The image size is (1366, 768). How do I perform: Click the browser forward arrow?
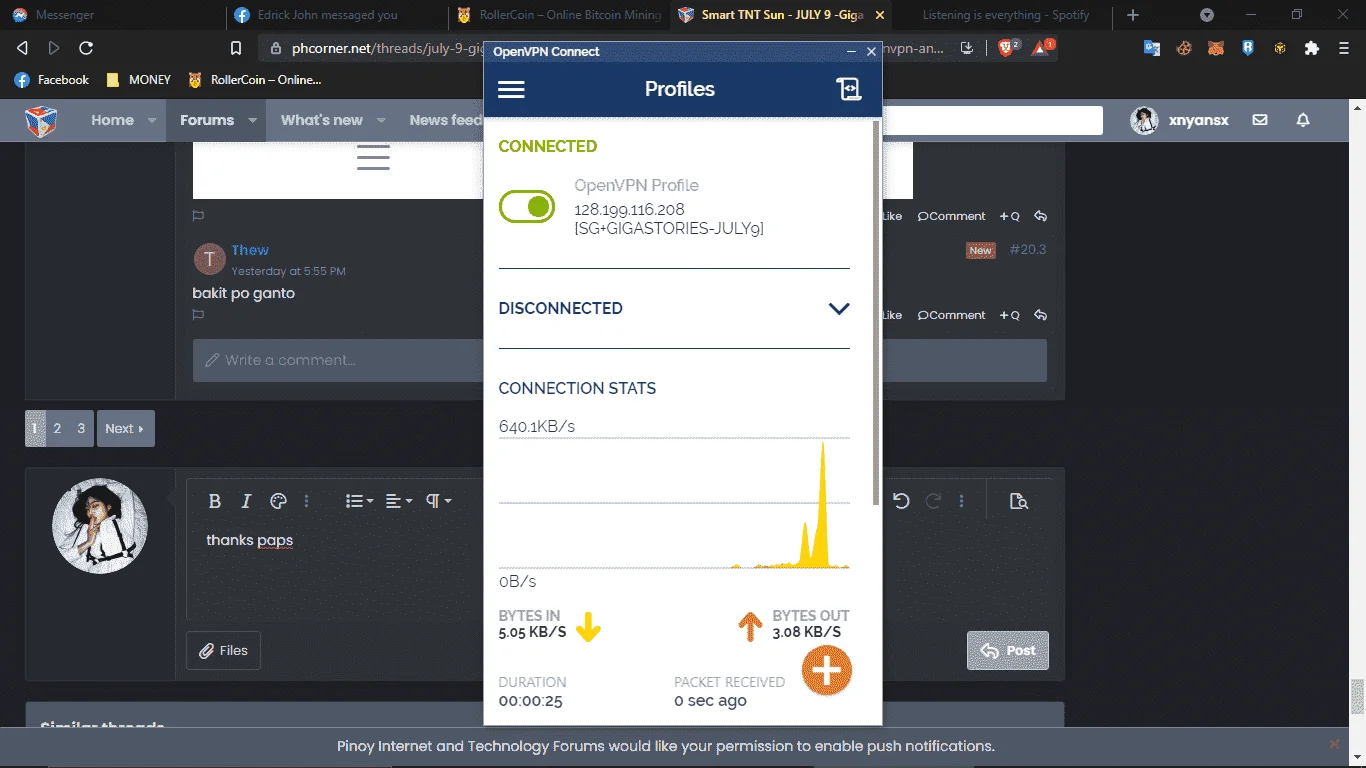click(x=54, y=48)
